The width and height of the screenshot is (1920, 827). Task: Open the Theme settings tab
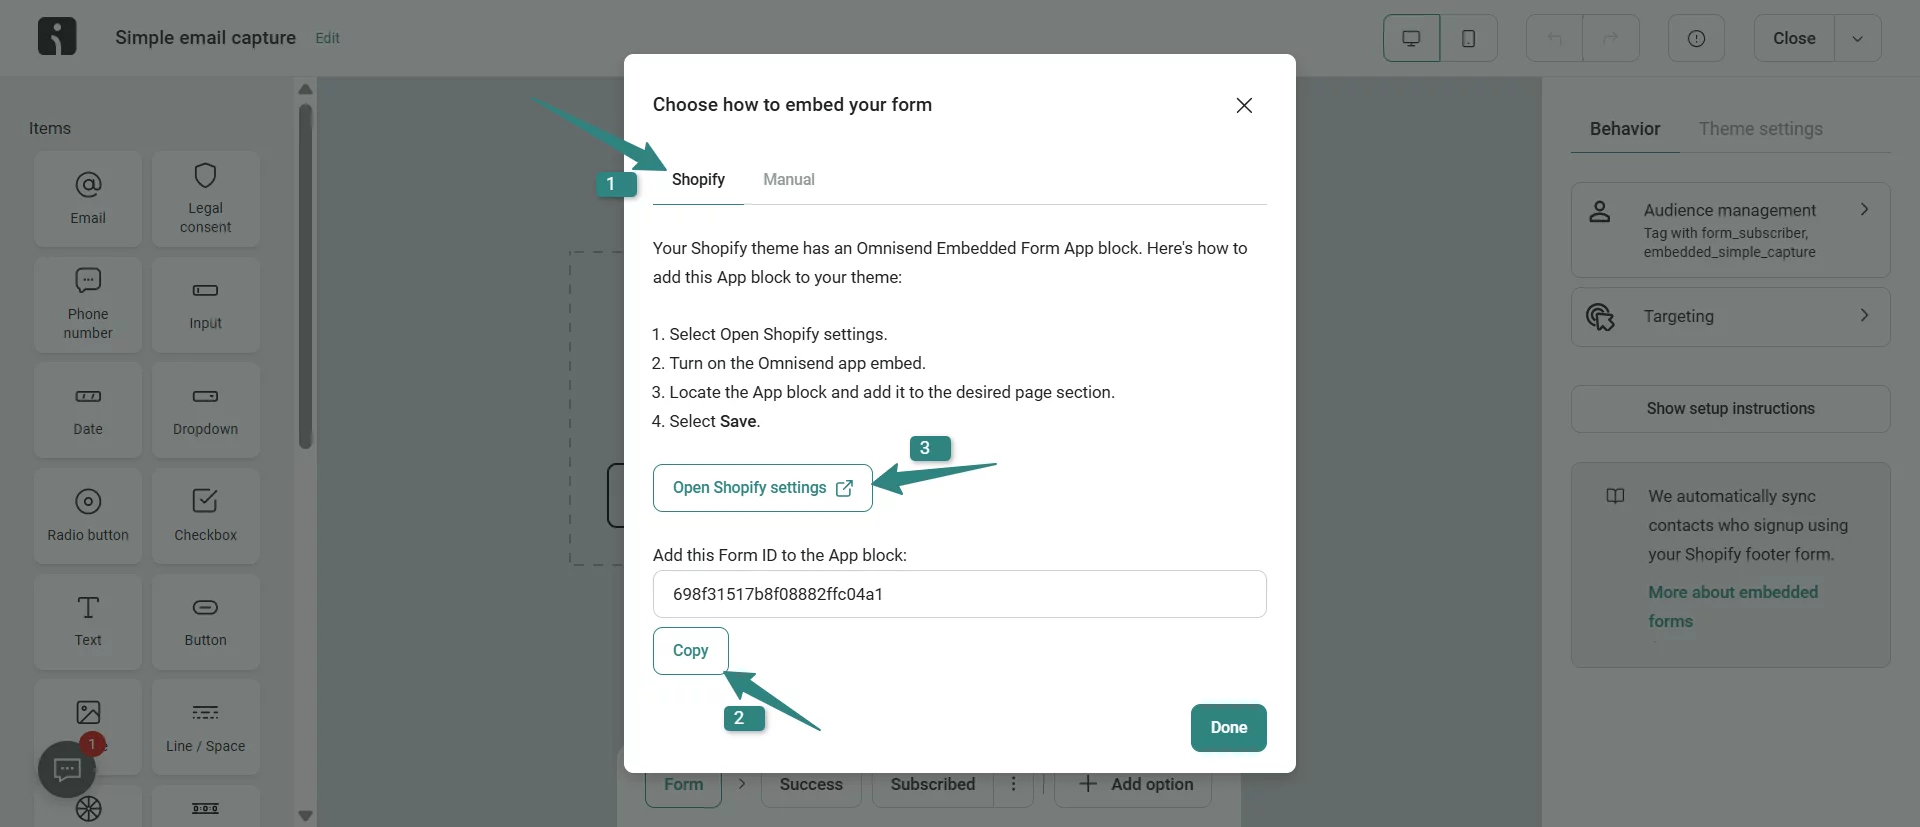point(1760,129)
